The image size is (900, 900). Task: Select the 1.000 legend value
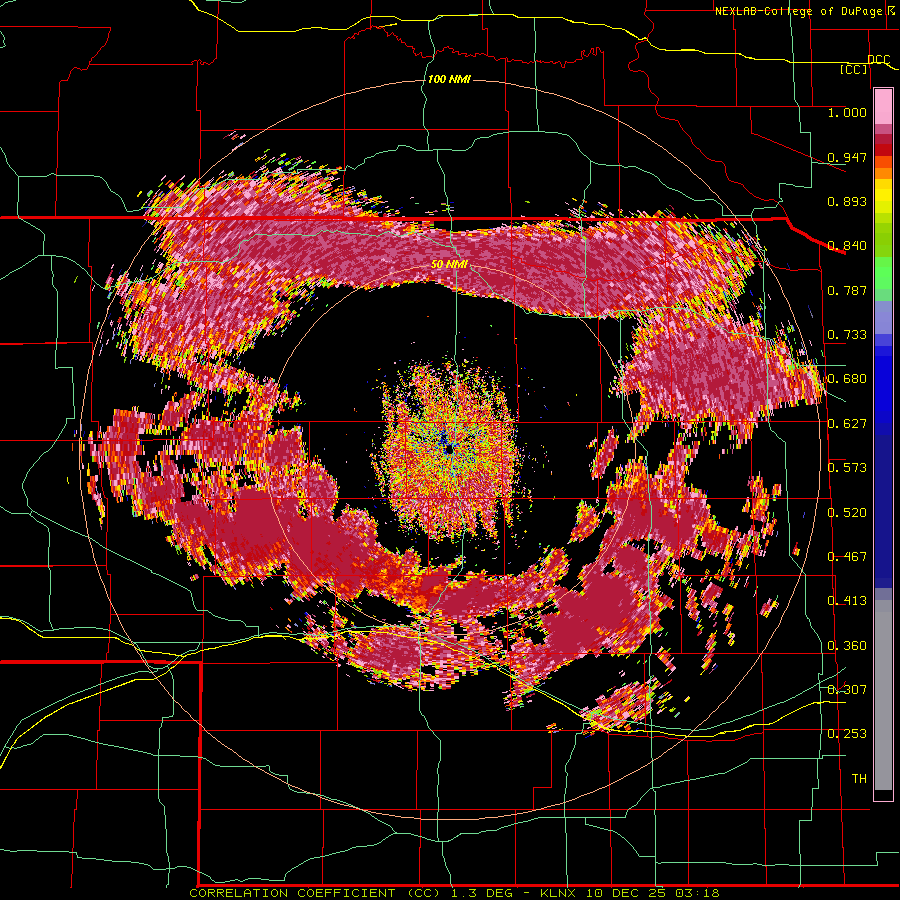847,112
